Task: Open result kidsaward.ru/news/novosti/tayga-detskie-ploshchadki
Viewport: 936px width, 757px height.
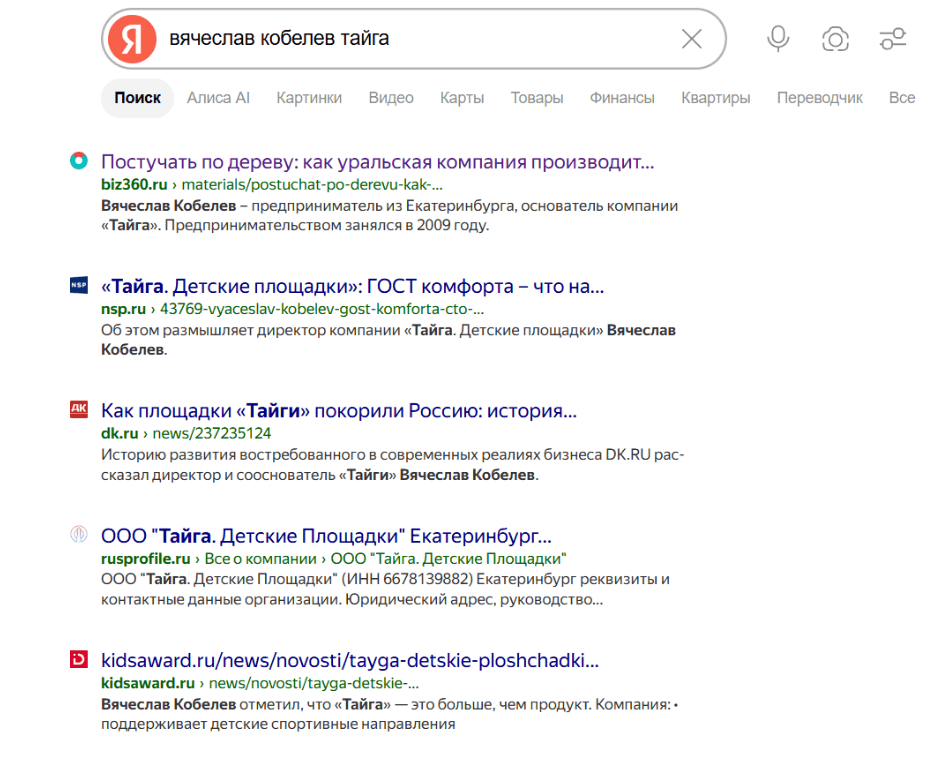Action: tap(350, 660)
